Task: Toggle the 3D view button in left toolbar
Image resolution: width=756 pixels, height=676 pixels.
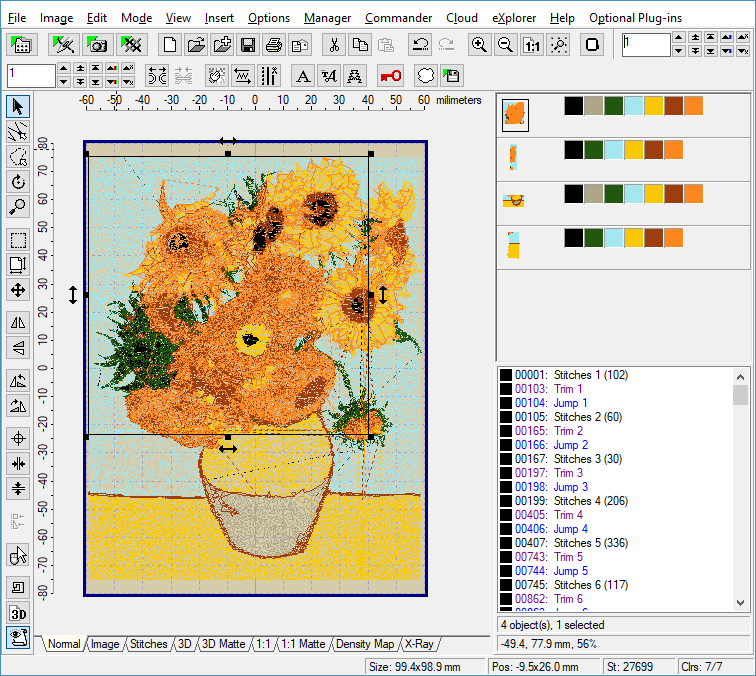Action: click(17, 612)
